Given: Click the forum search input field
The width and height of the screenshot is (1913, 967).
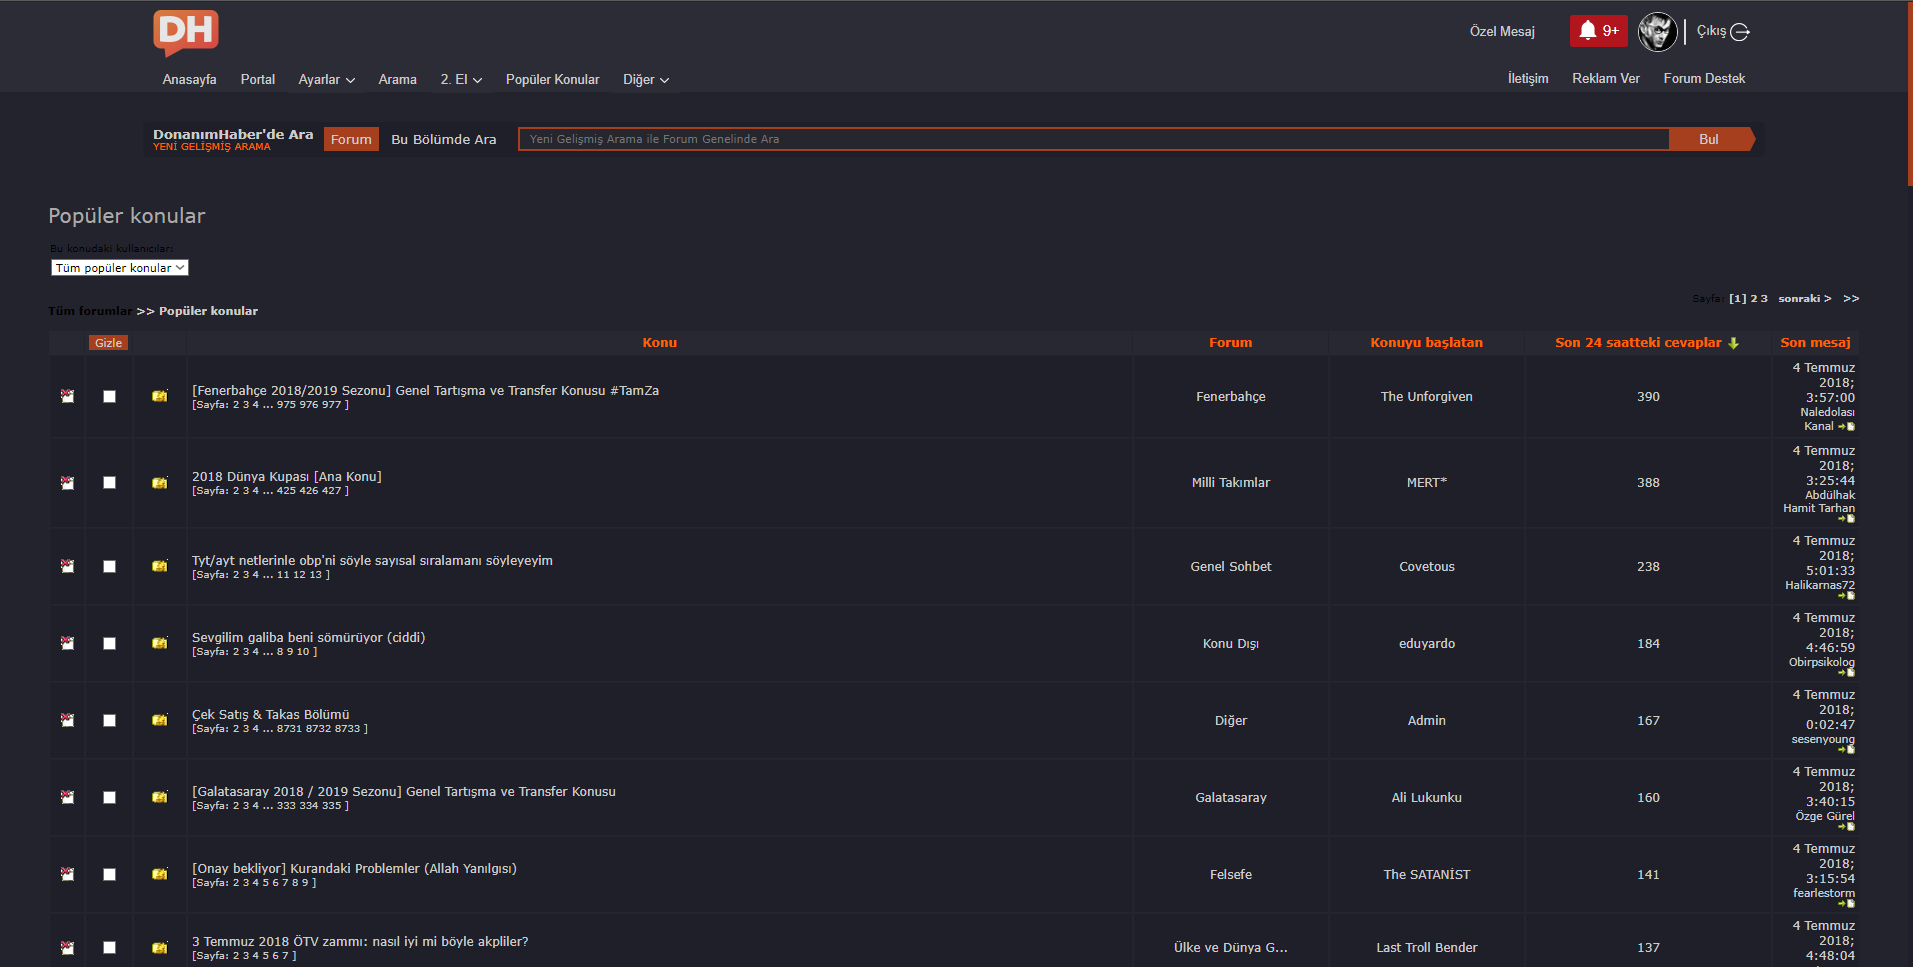Looking at the screenshot, I should coord(1094,139).
